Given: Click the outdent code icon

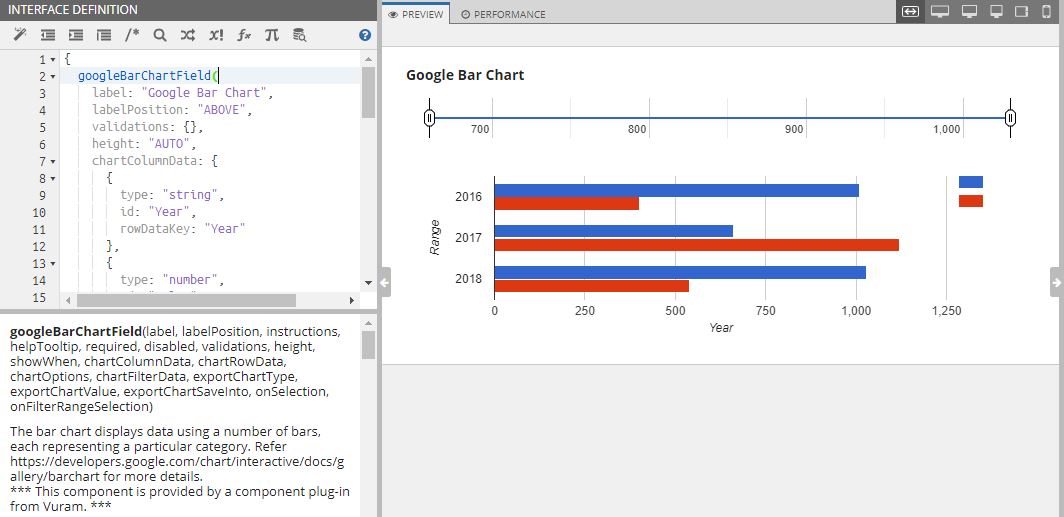Looking at the screenshot, I should point(48,35).
